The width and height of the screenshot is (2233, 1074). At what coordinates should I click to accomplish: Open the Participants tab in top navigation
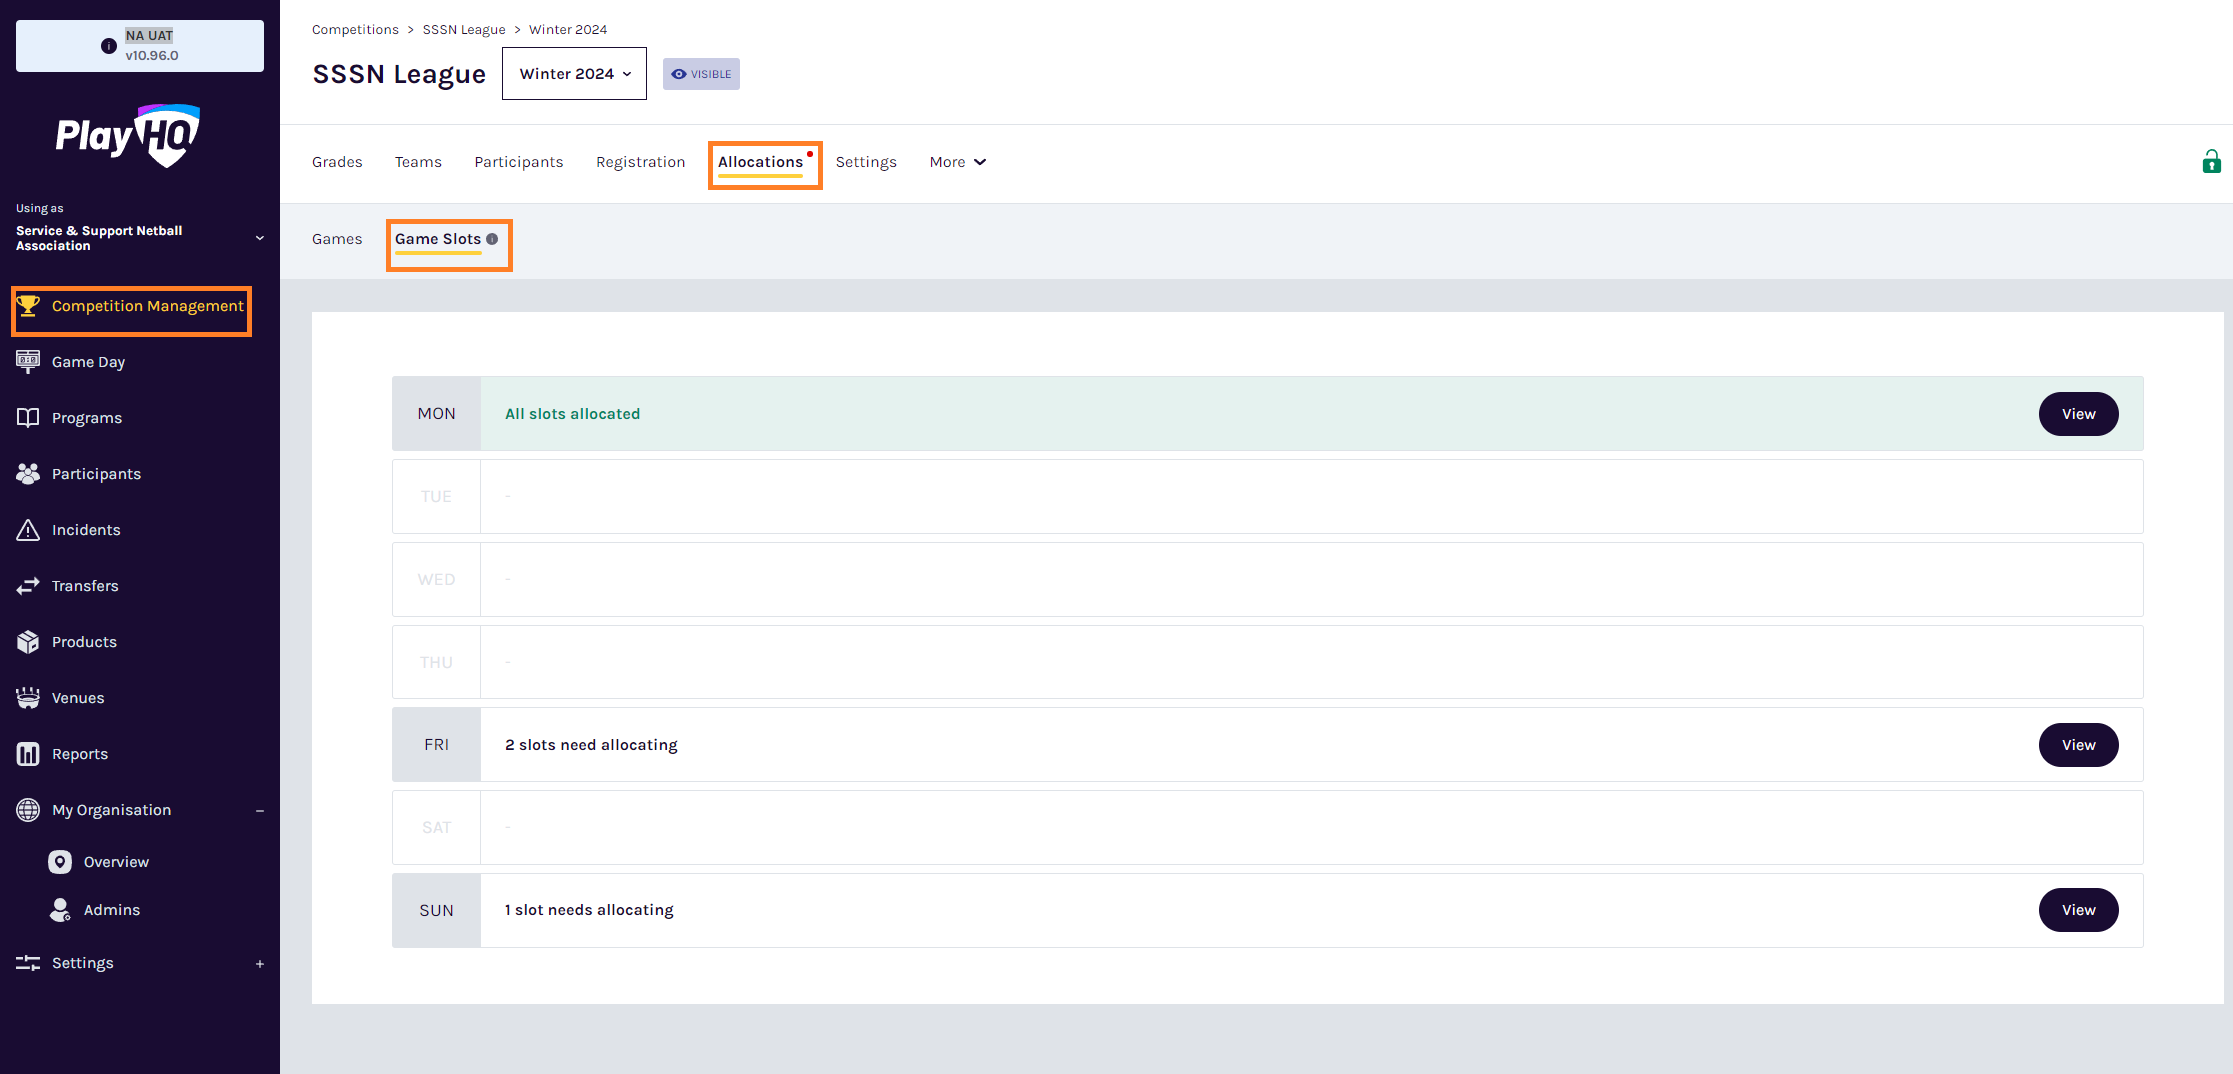tap(519, 162)
